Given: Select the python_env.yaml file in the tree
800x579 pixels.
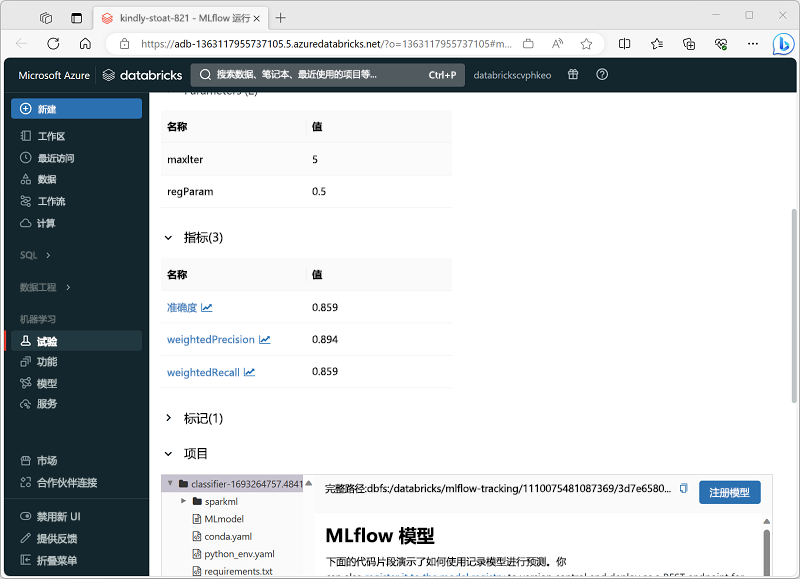Looking at the screenshot, I should [239, 554].
